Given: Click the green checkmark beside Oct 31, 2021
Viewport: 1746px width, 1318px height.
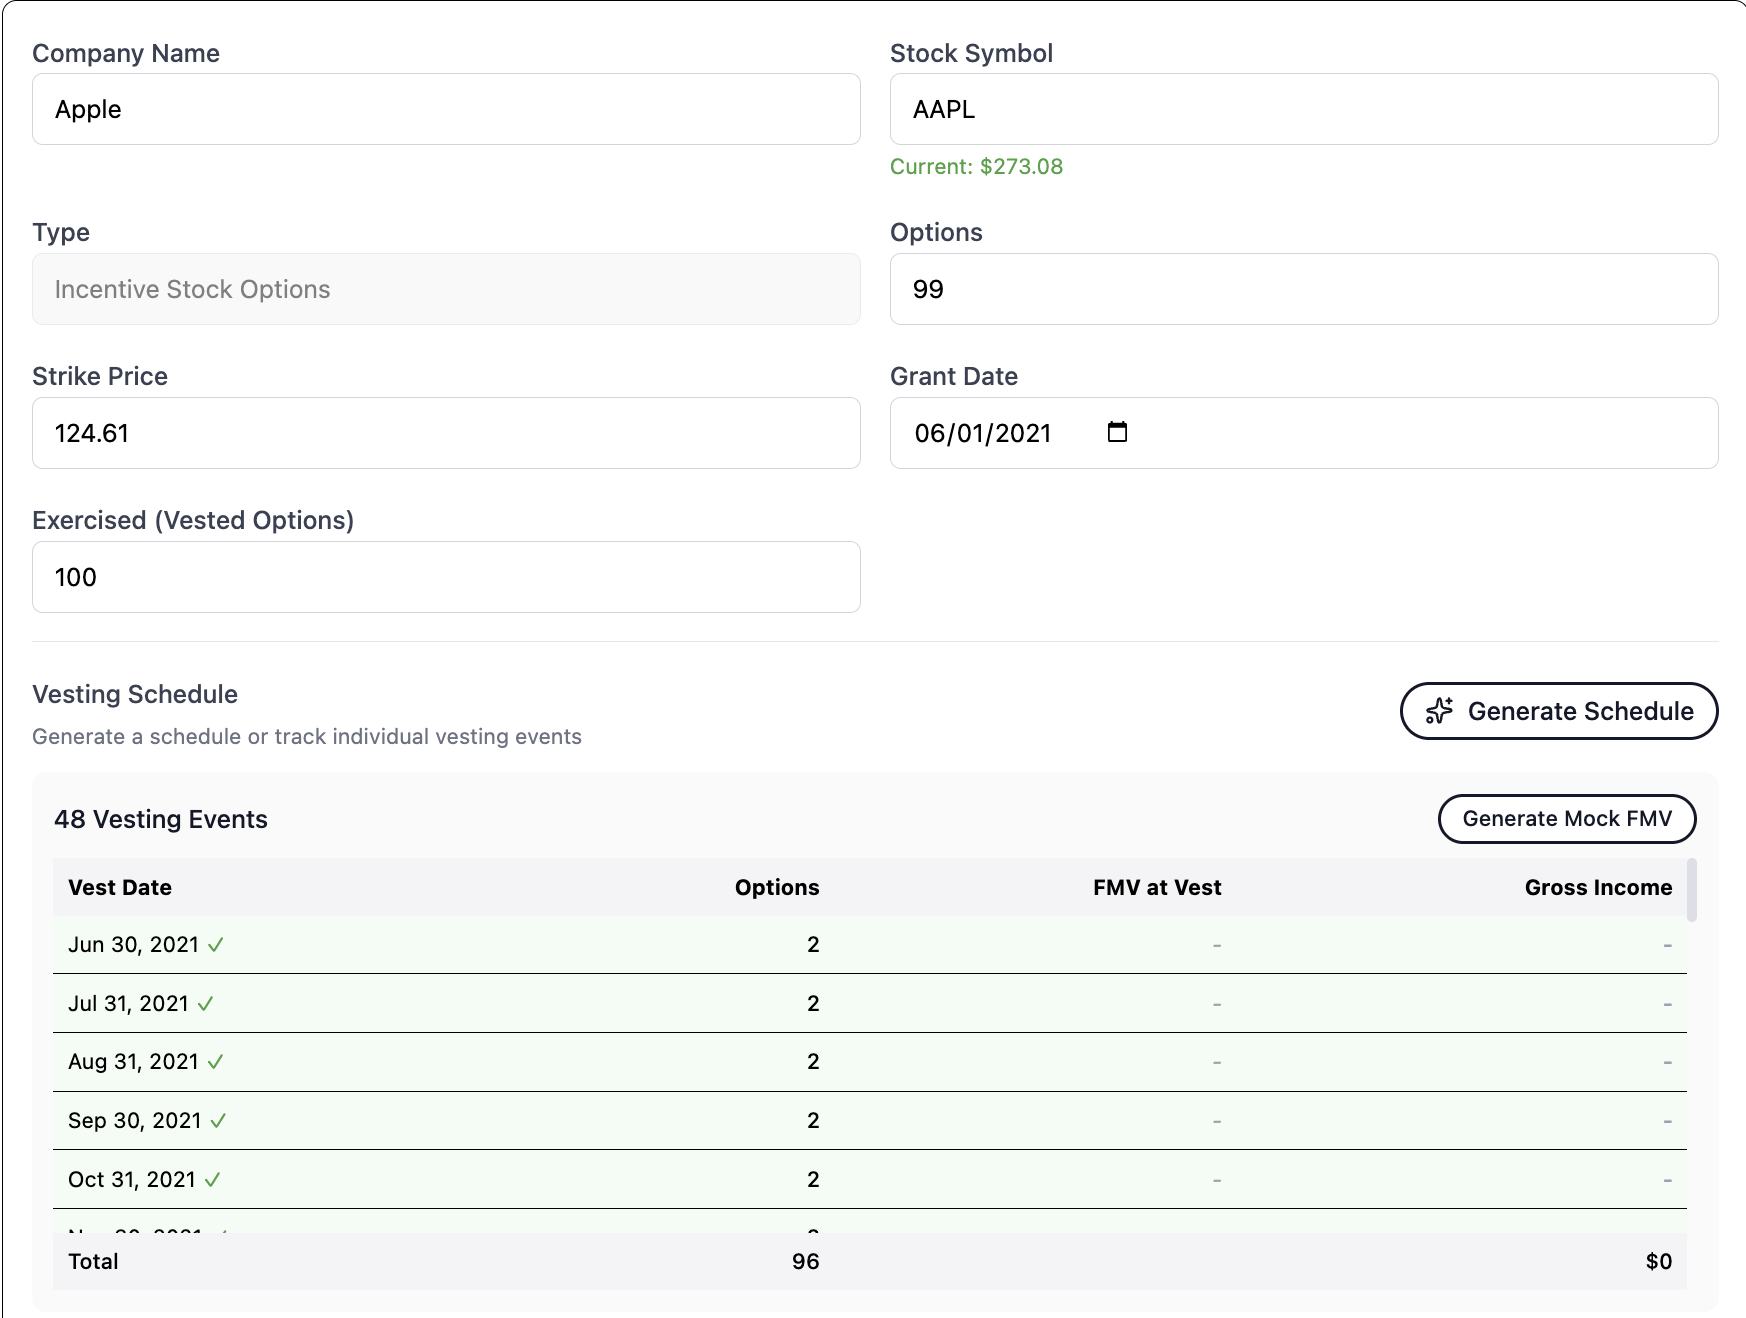Looking at the screenshot, I should 212,1180.
